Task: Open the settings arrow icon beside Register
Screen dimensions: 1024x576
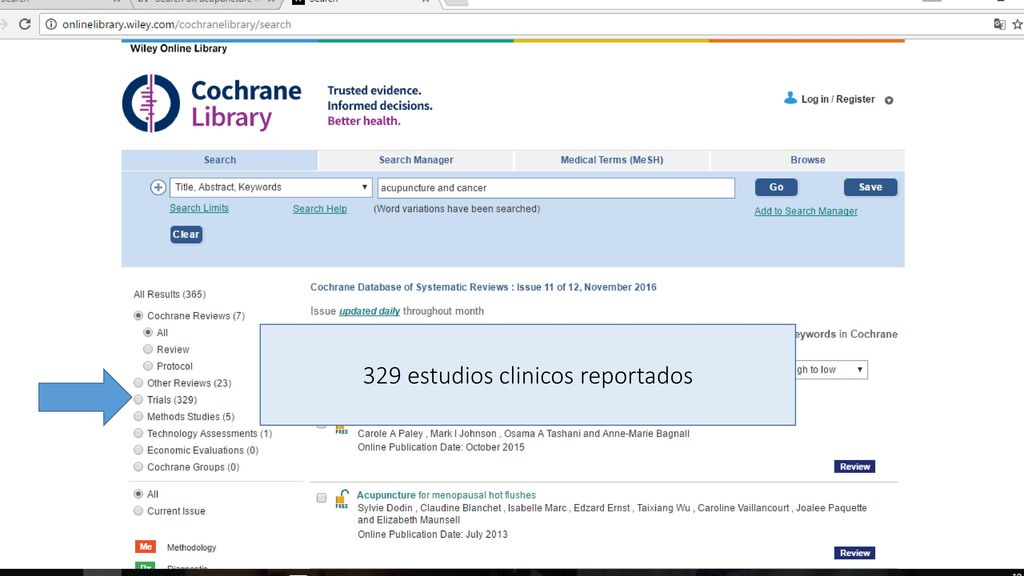Action: click(x=889, y=100)
